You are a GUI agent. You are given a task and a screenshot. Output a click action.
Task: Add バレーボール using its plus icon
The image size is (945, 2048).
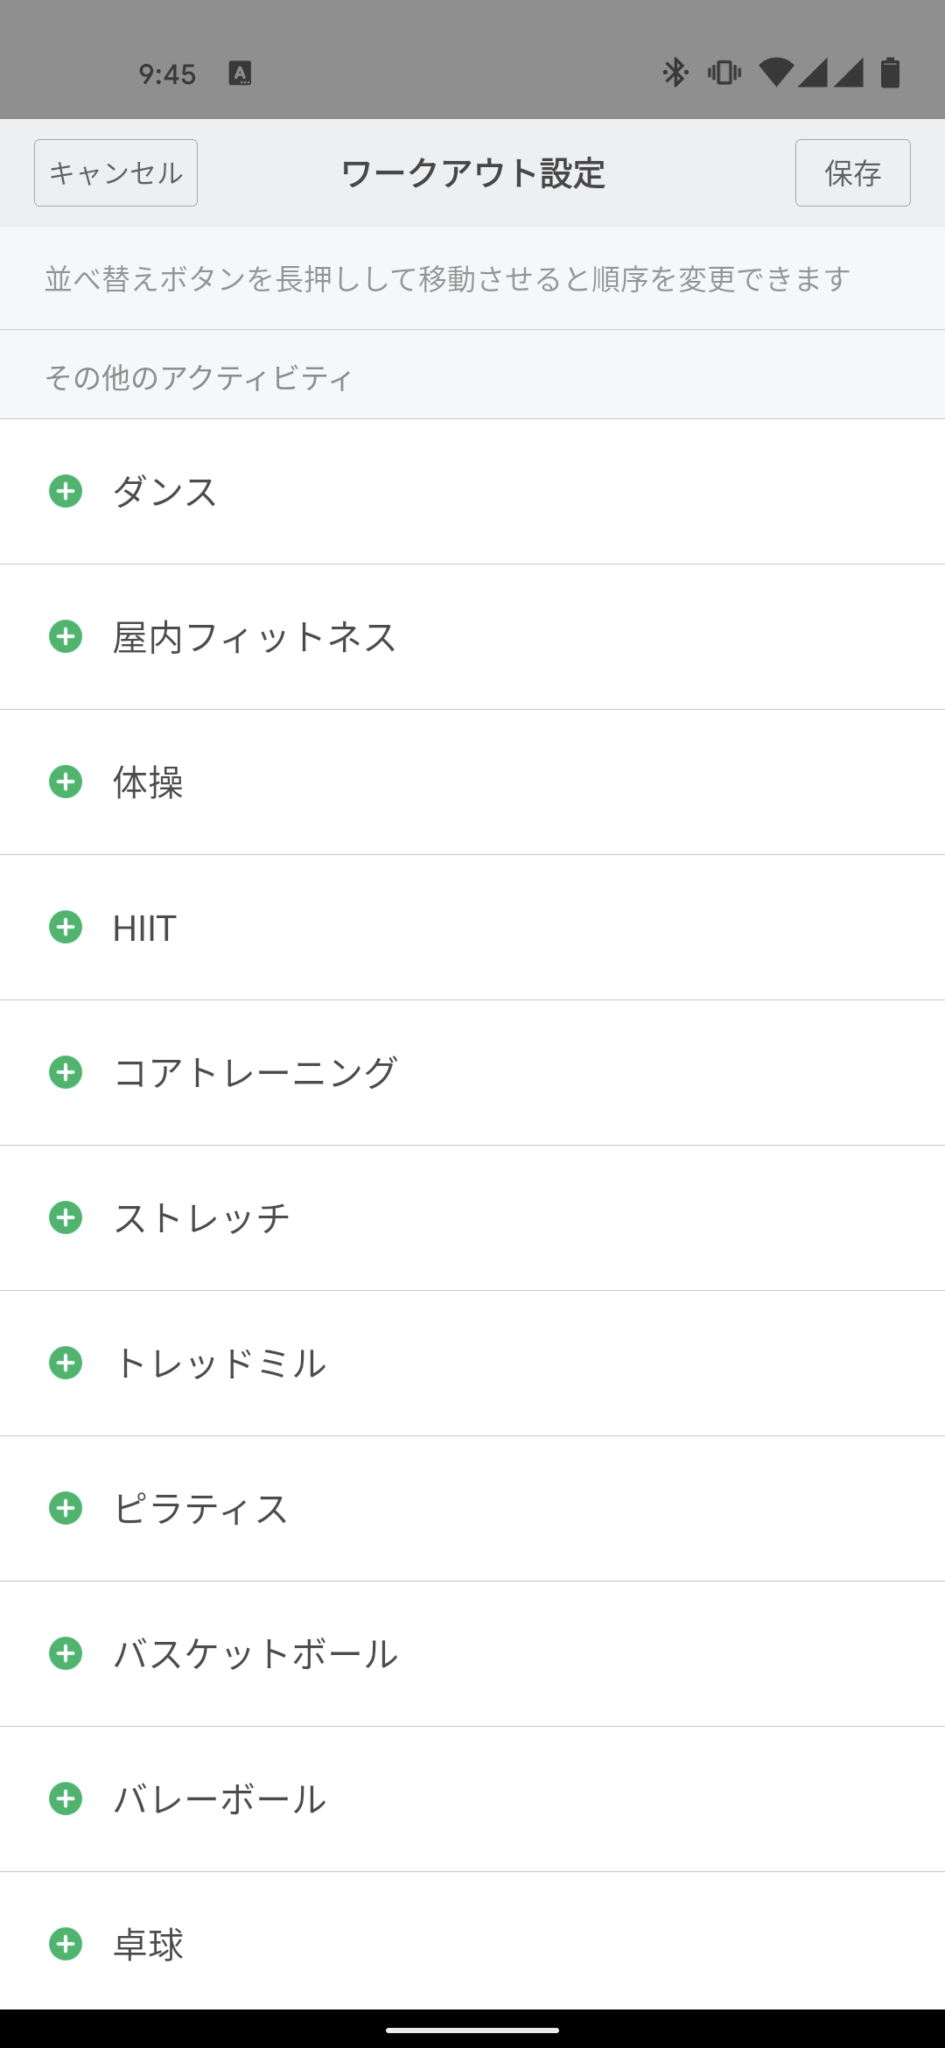coord(66,1798)
